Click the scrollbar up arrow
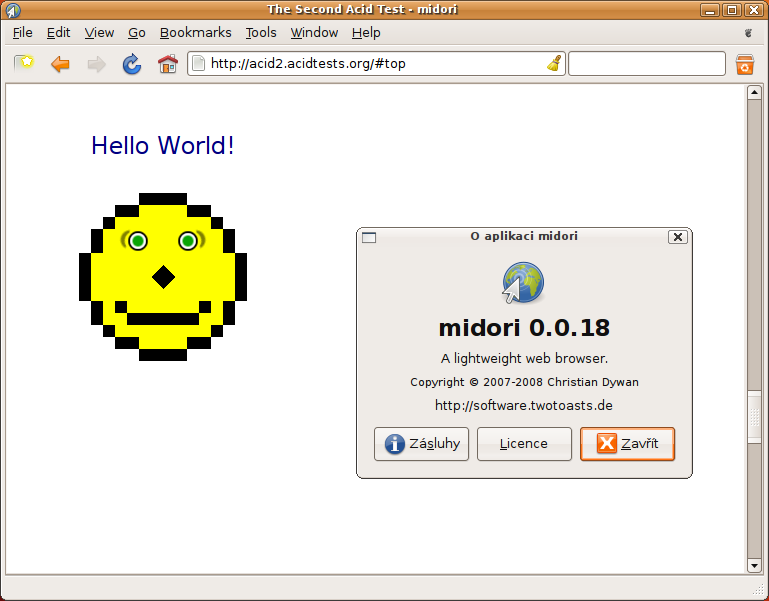 pos(754,92)
